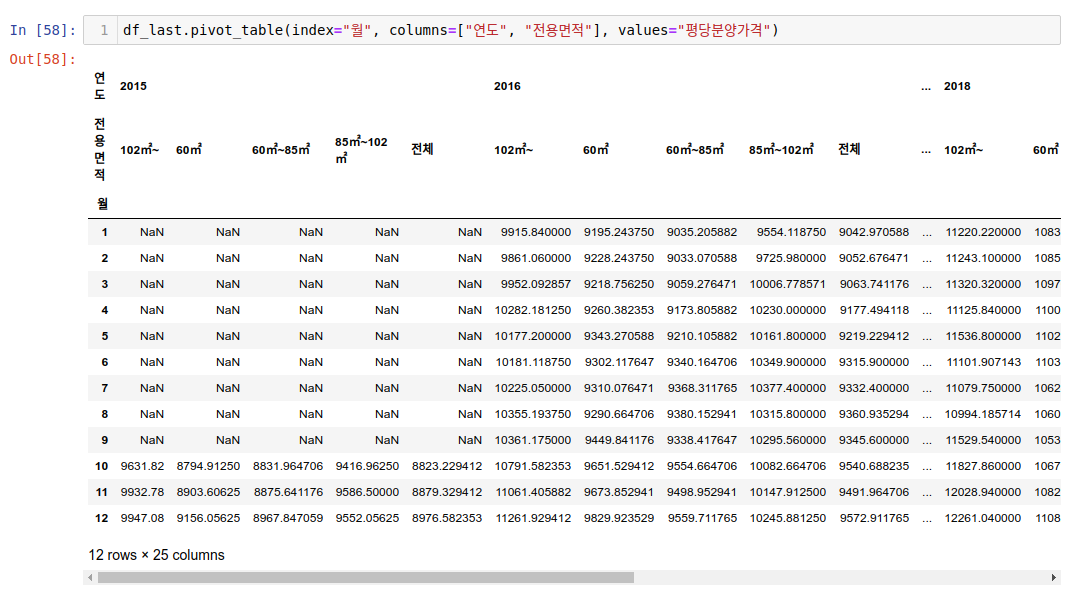Select the 2018 column group header
The image size is (1073, 593).
pos(957,86)
